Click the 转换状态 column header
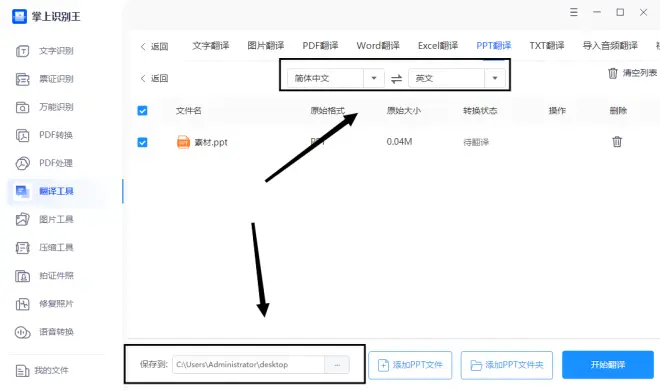 (x=480, y=111)
